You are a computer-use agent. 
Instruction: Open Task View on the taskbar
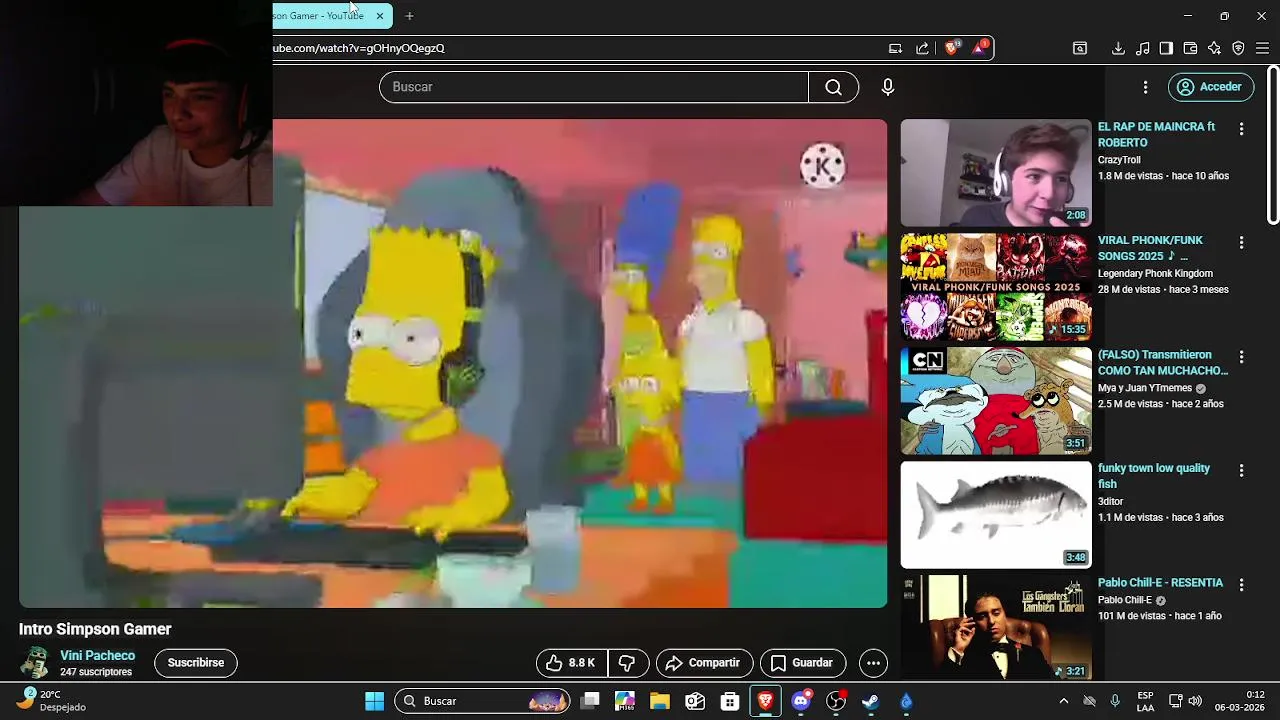tap(590, 701)
